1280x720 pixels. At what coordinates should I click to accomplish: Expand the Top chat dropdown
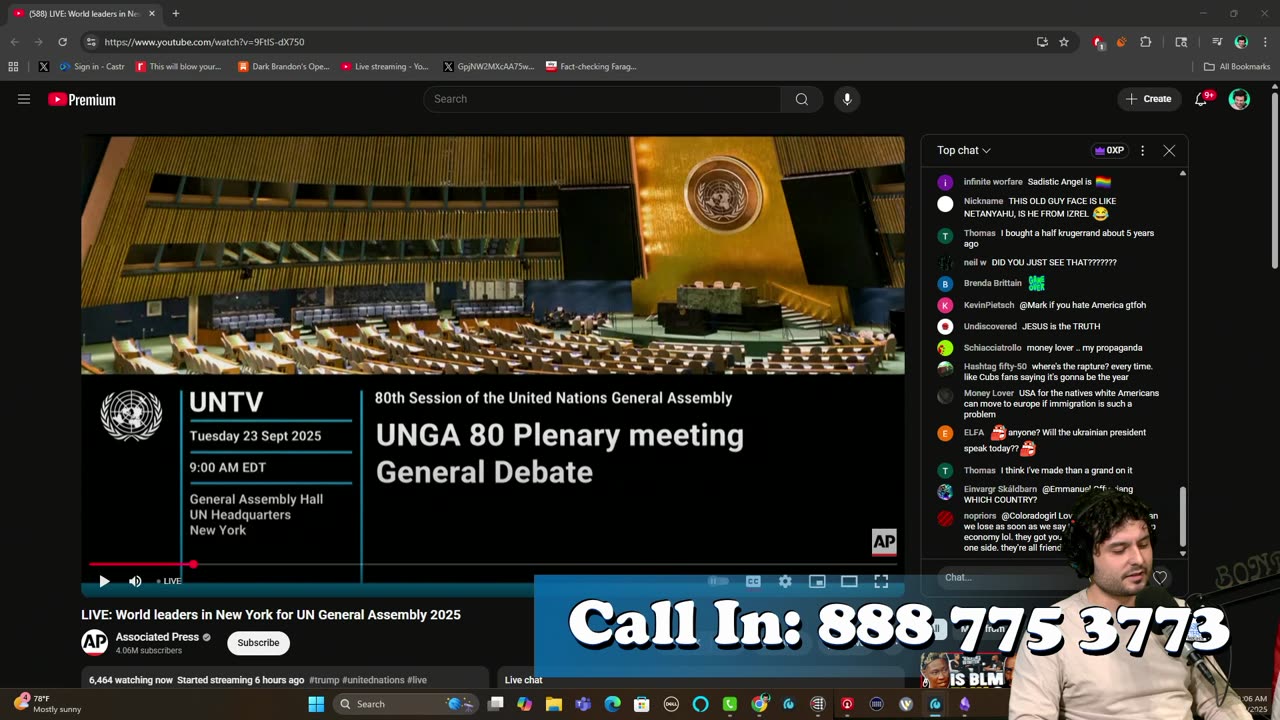tap(964, 150)
